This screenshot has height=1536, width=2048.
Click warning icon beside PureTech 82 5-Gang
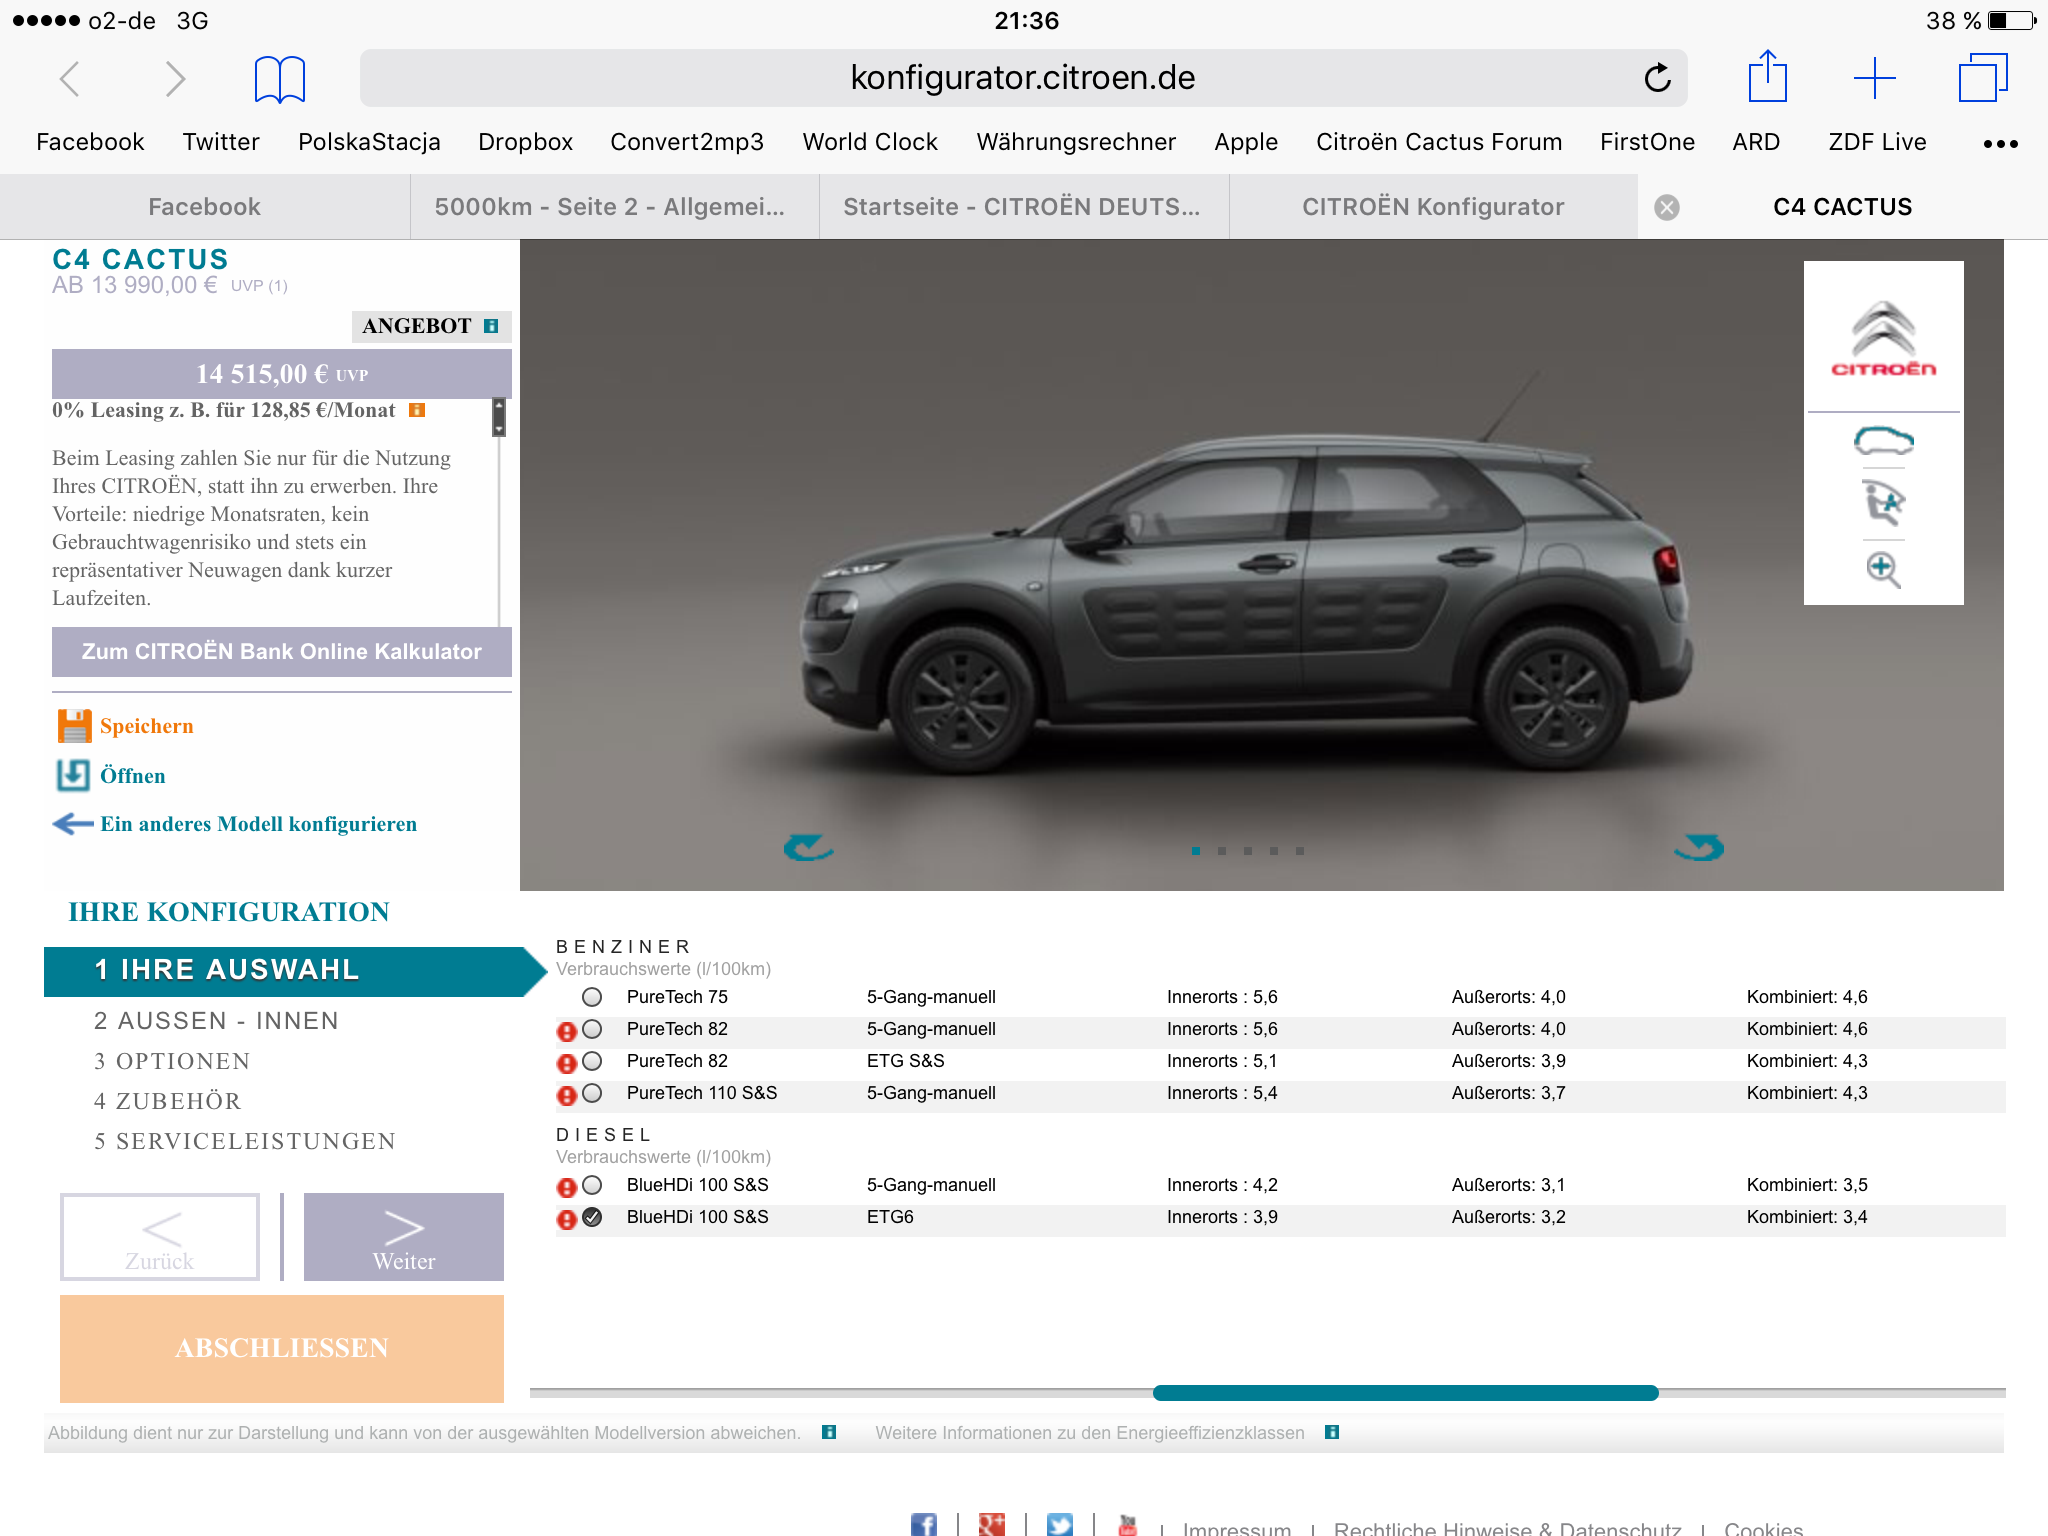(x=566, y=1031)
